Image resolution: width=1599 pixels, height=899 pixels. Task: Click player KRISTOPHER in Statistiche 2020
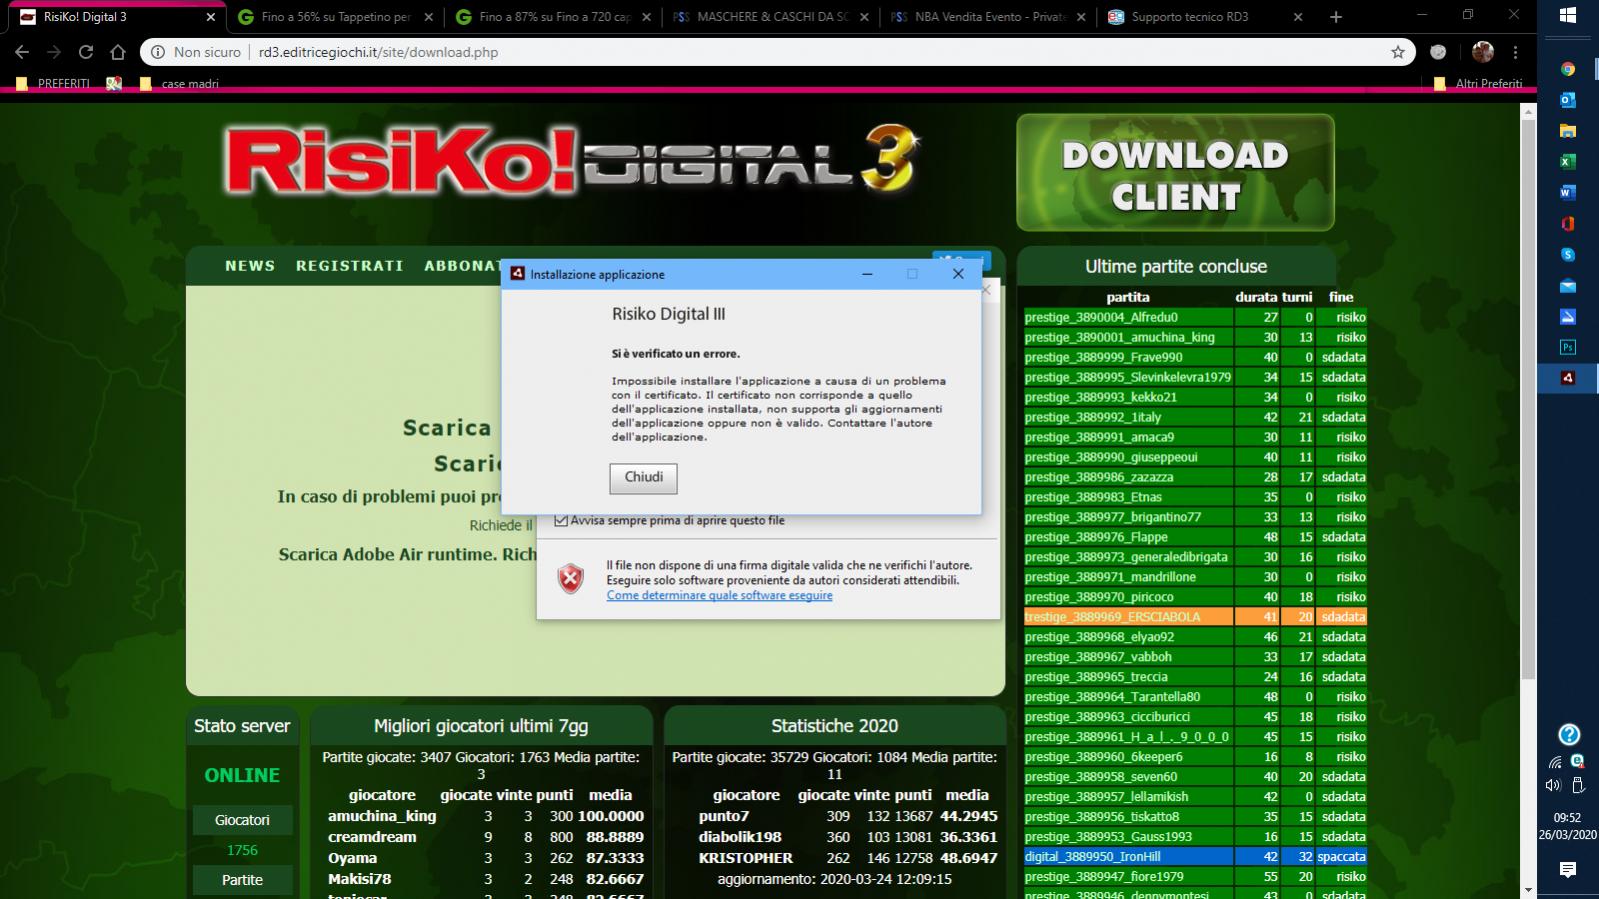[x=745, y=858]
